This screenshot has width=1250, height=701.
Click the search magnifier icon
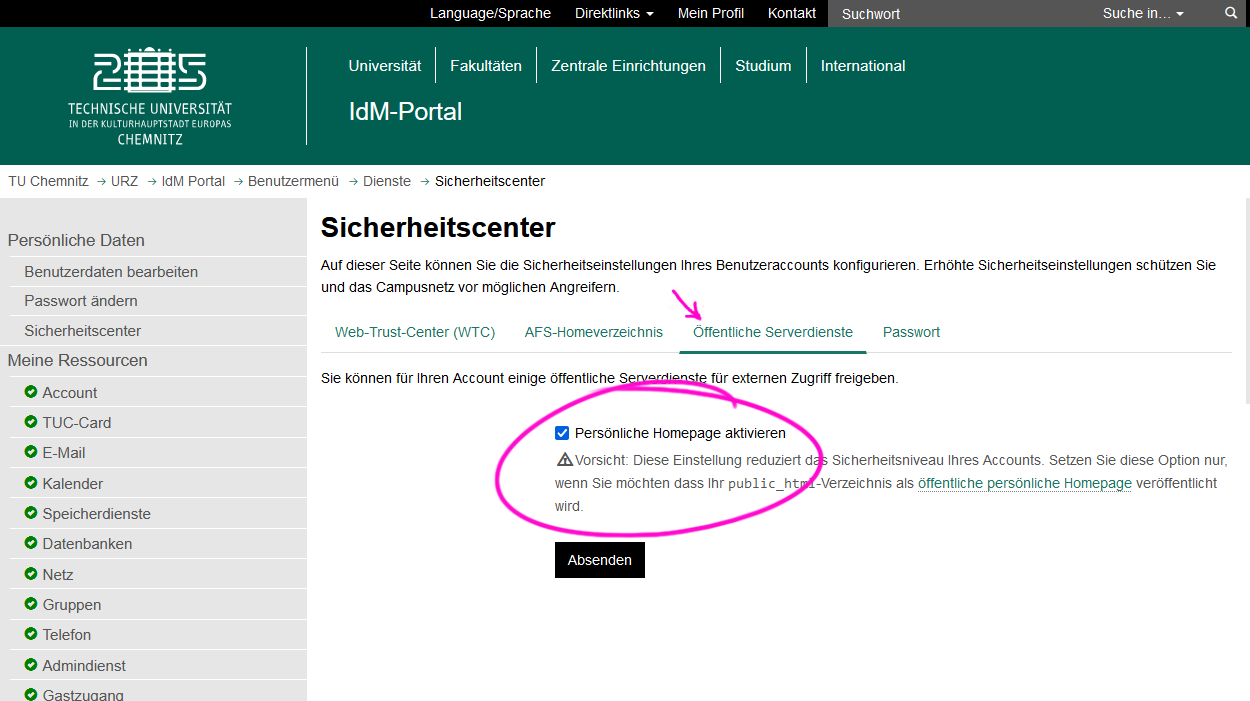pos(1231,13)
